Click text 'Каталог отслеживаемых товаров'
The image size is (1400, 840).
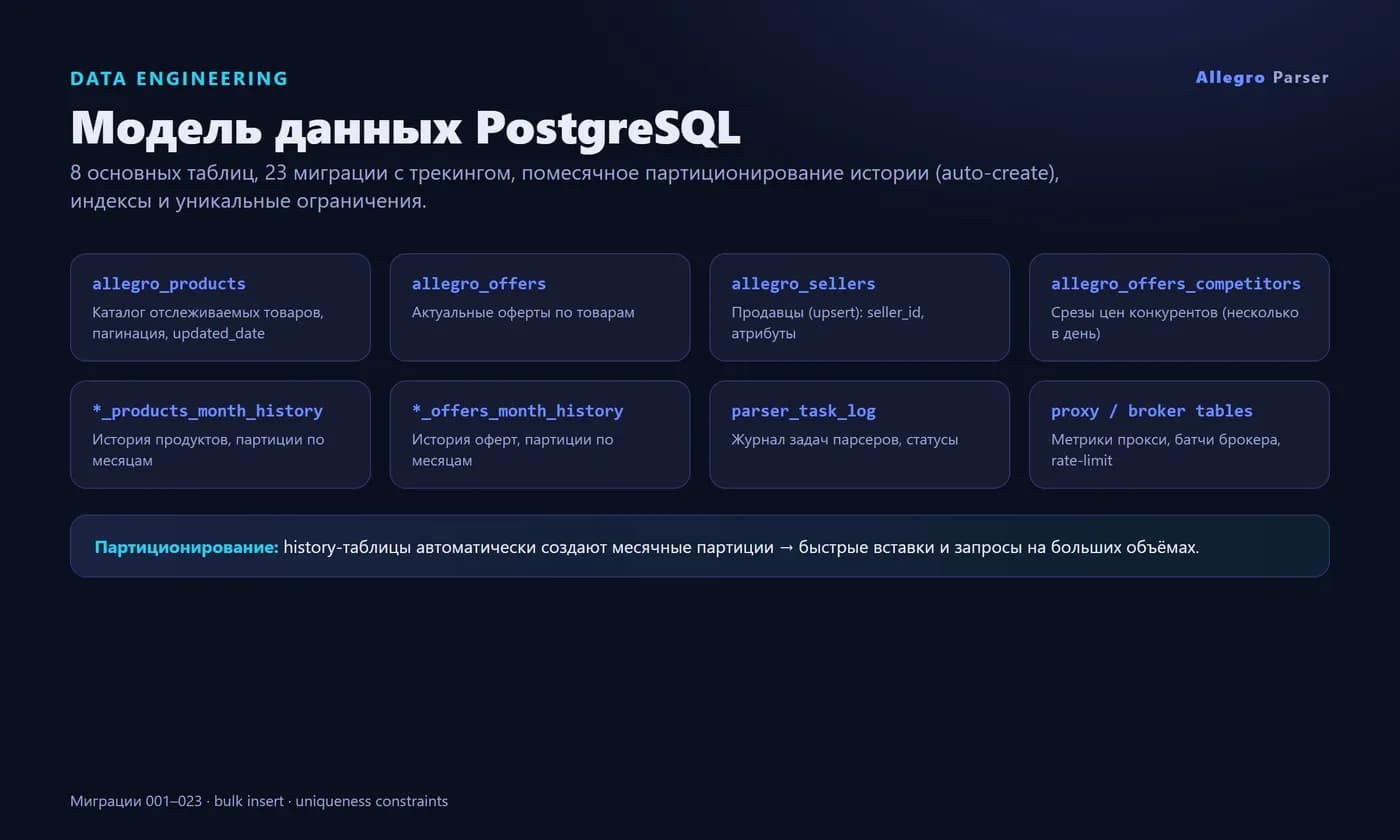205,313
